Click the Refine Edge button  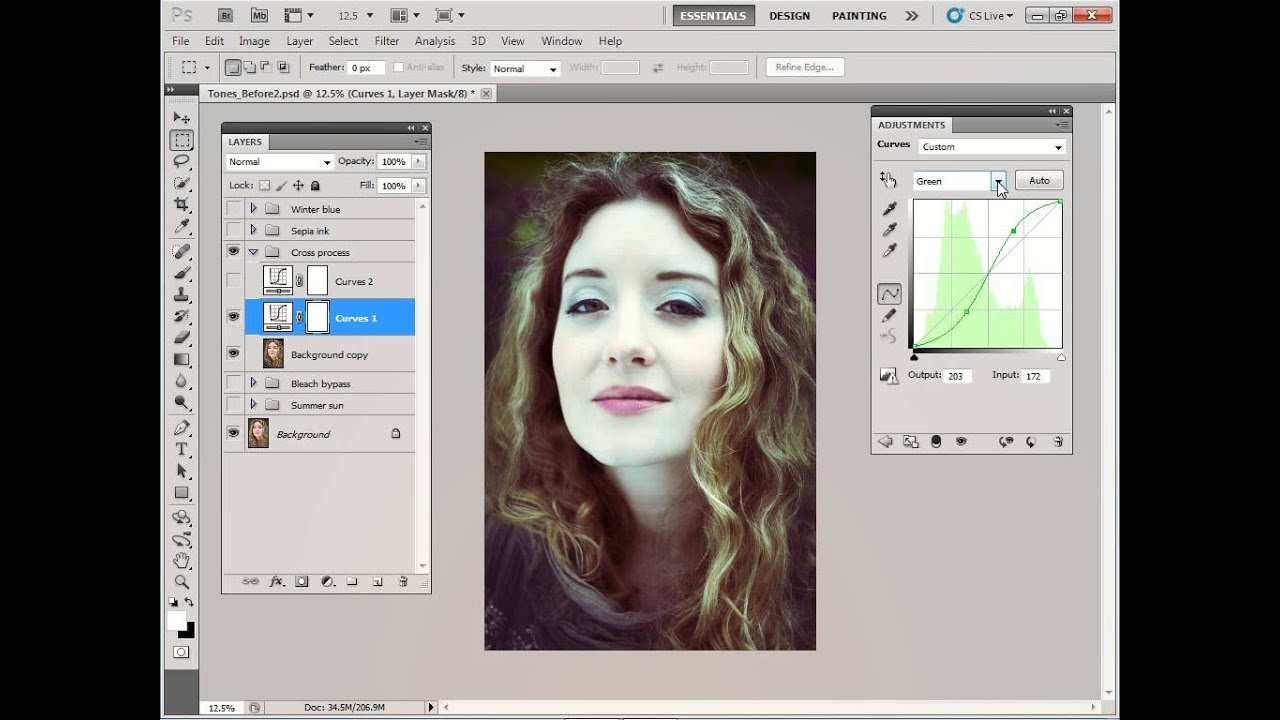click(x=805, y=67)
